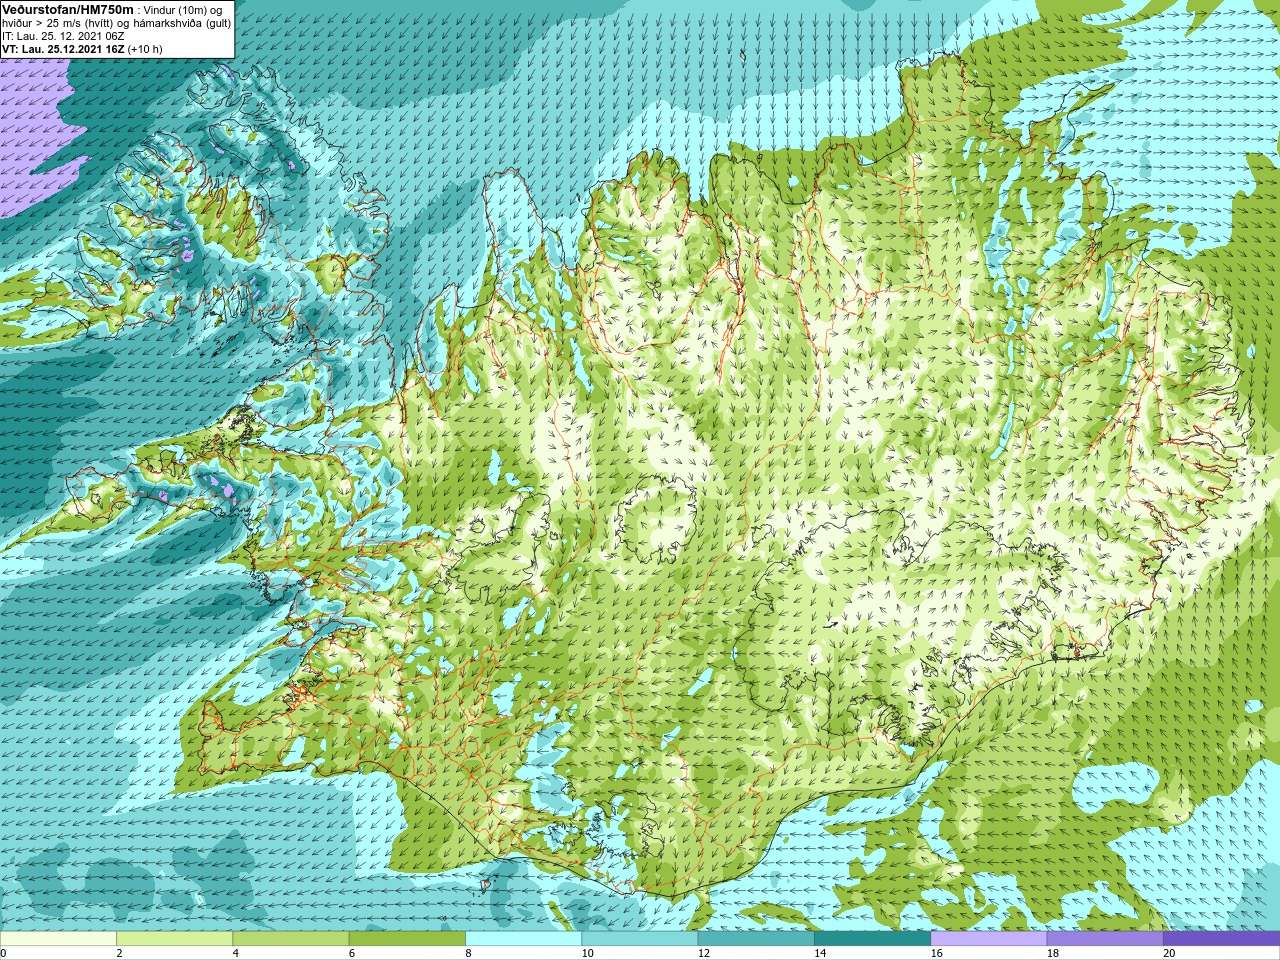Click the 14–16 m/s dark teal legend swatch

click(x=872, y=939)
